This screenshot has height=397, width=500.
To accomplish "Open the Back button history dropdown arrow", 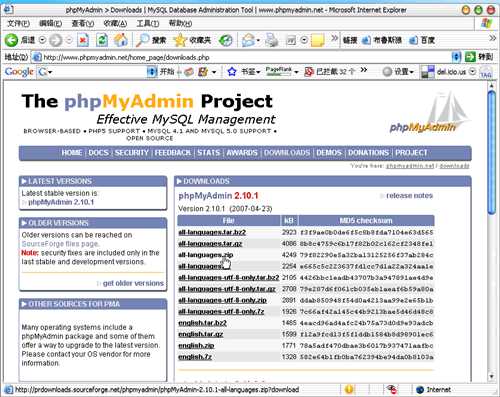I will click(x=42, y=40).
